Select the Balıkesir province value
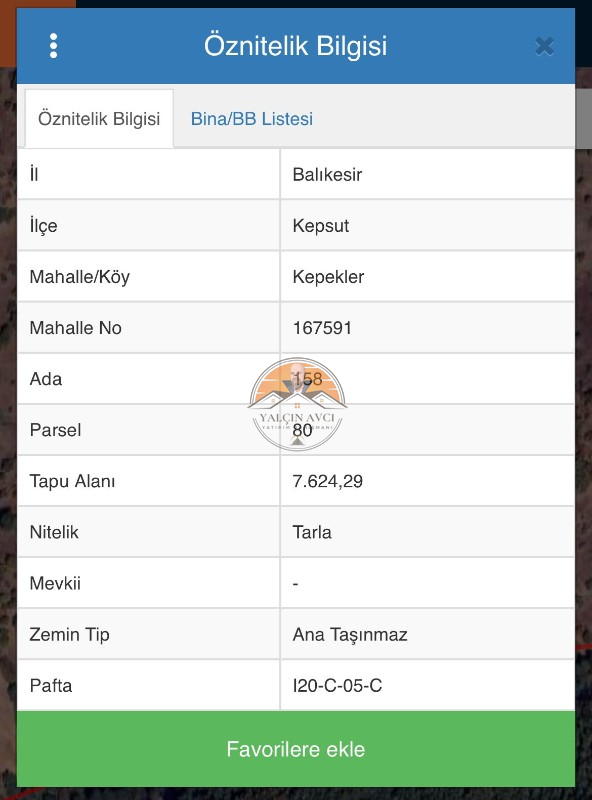Viewport: 592px width, 800px height. point(327,174)
